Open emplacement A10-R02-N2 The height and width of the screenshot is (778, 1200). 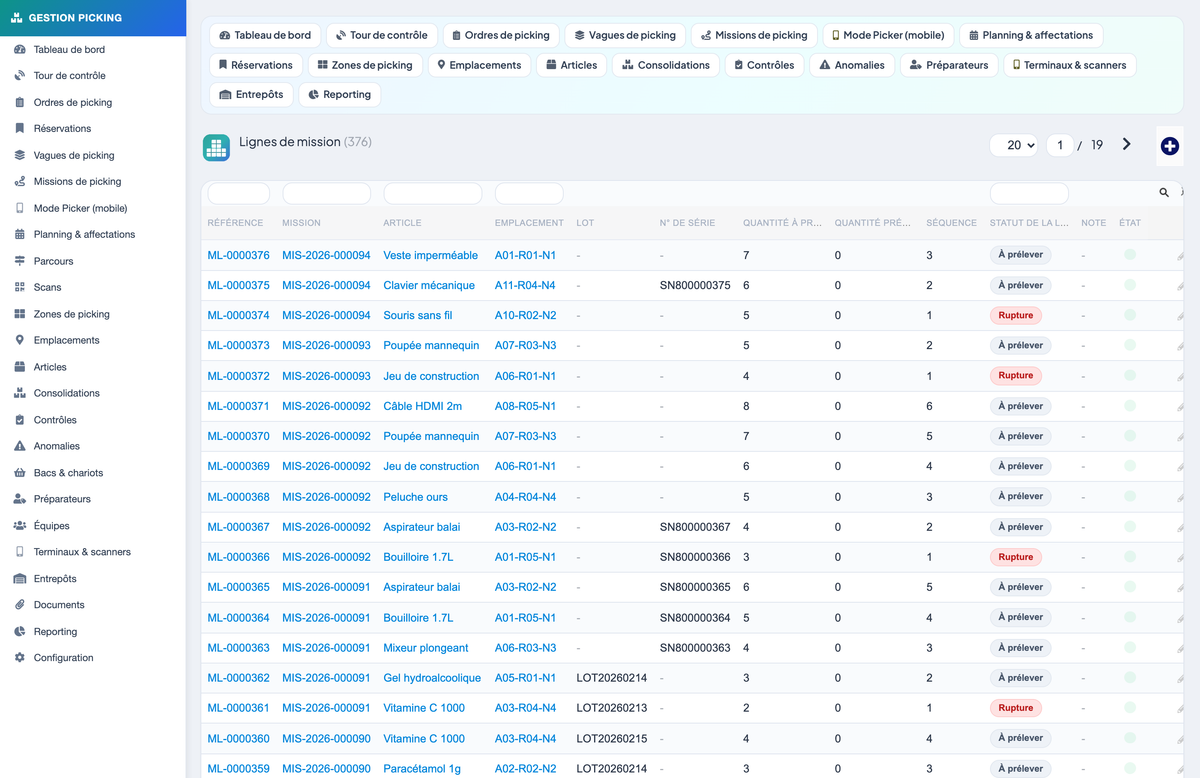tap(525, 315)
